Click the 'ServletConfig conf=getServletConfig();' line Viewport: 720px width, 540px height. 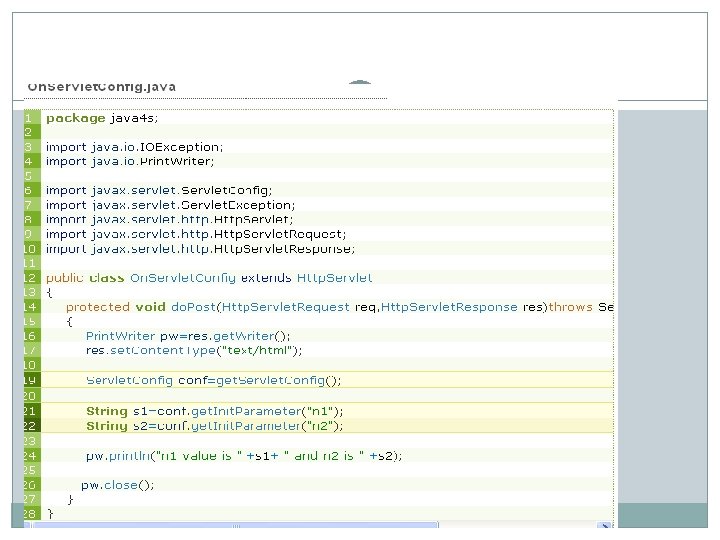(214, 379)
